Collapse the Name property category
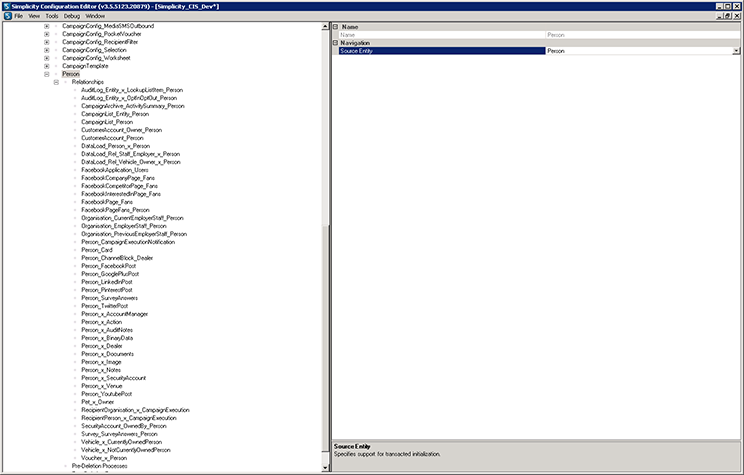This screenshot has width=744, height=475. [x=335, y=26]
